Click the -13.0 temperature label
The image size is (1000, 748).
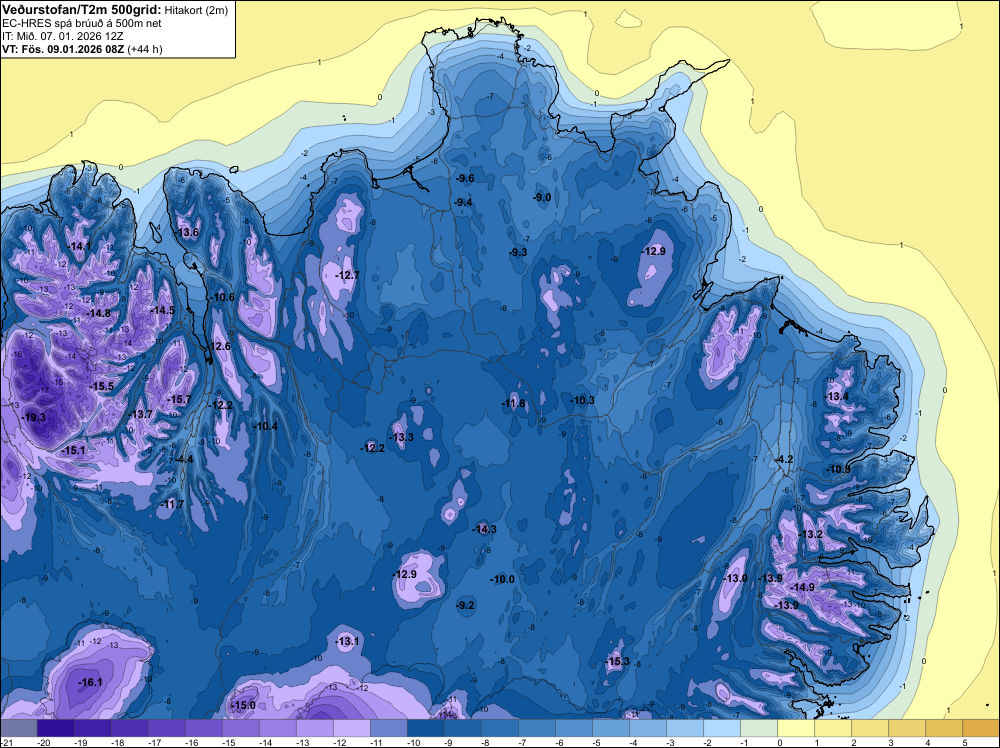pyautogui.click(x=736, y=578)
